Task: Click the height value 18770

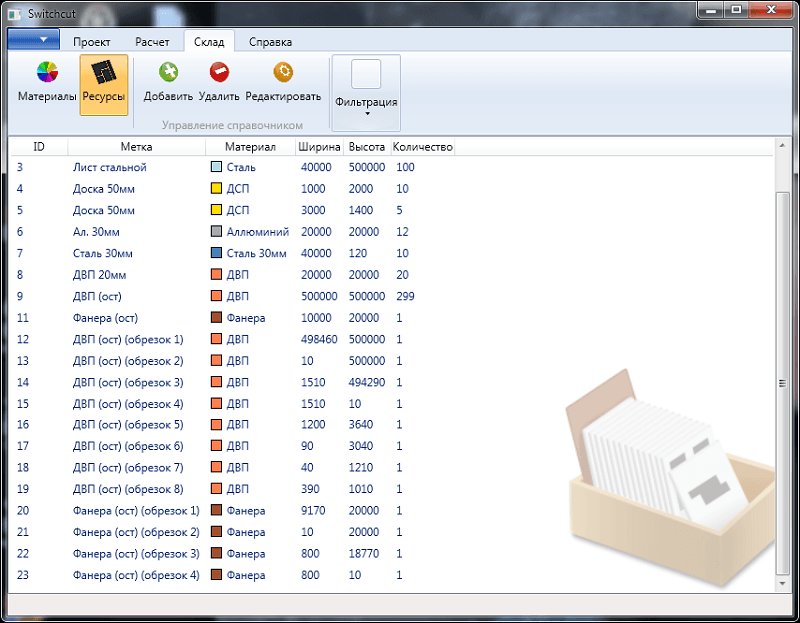Action: [364, 553]
